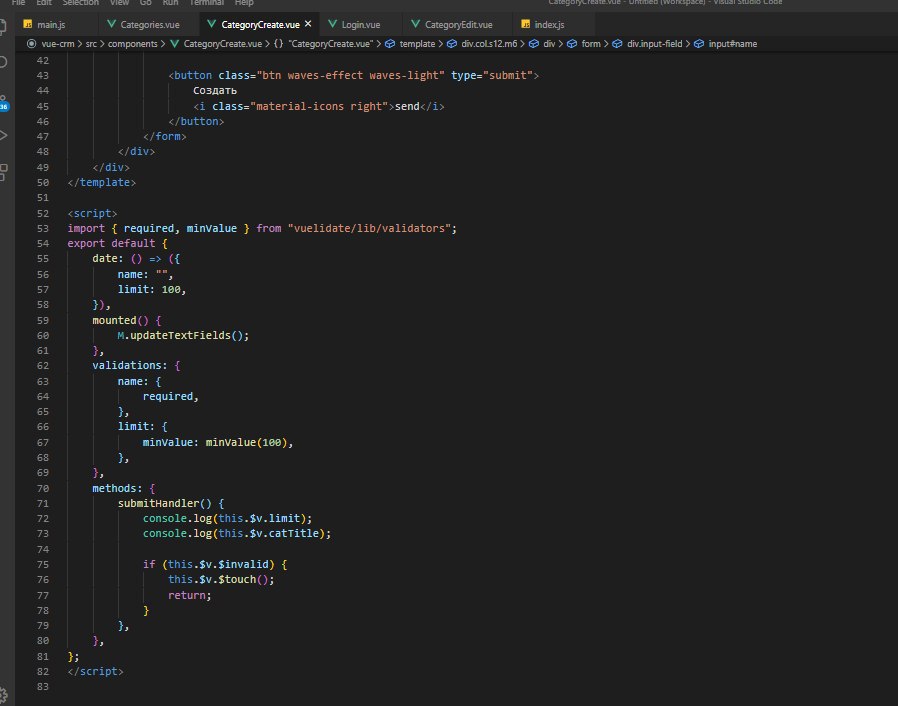Open Source Control view with 36 badge
This screenshot has height=706, width=898.
click(3, 102)
